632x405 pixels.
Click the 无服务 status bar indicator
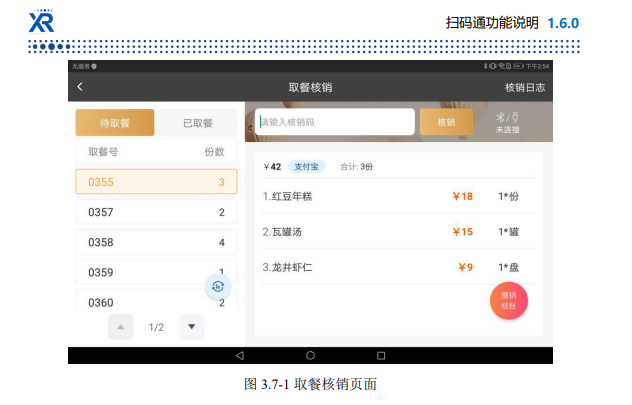click(81, 66)
